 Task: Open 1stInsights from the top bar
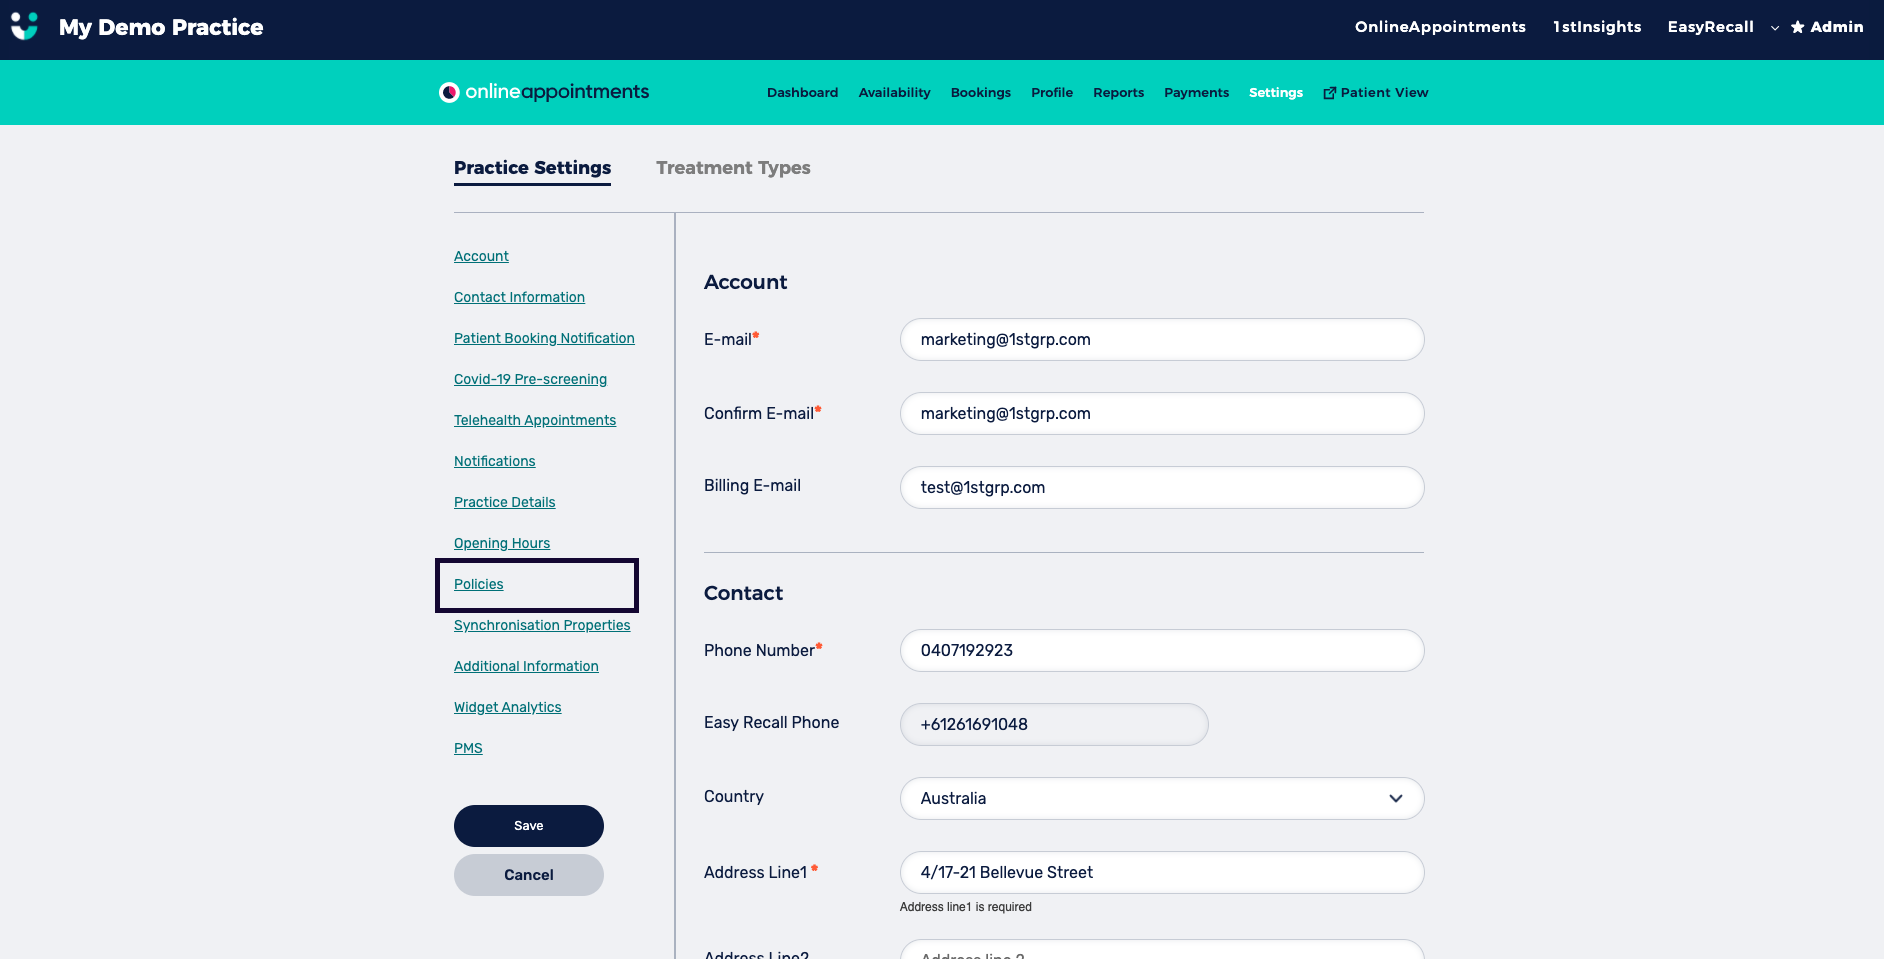(x=1596, y=27)
